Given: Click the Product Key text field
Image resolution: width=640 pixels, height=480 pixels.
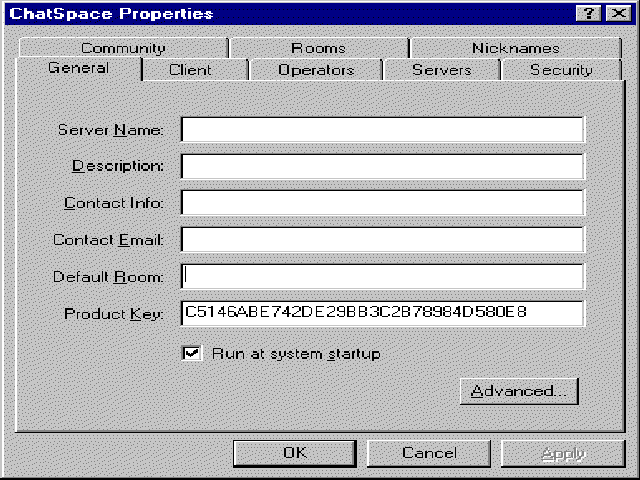Looking at the screenshot, I should [382, 313].
